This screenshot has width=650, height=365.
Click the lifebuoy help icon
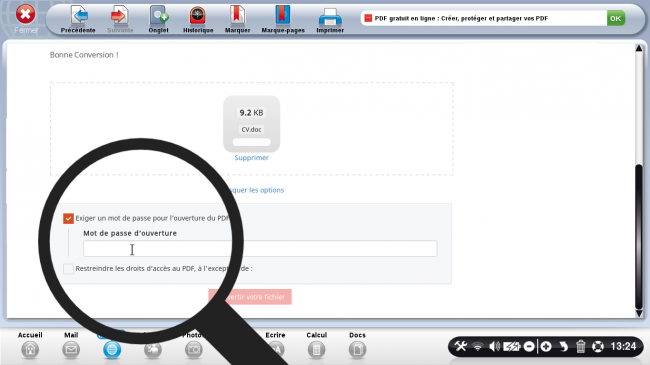[598, 346]
